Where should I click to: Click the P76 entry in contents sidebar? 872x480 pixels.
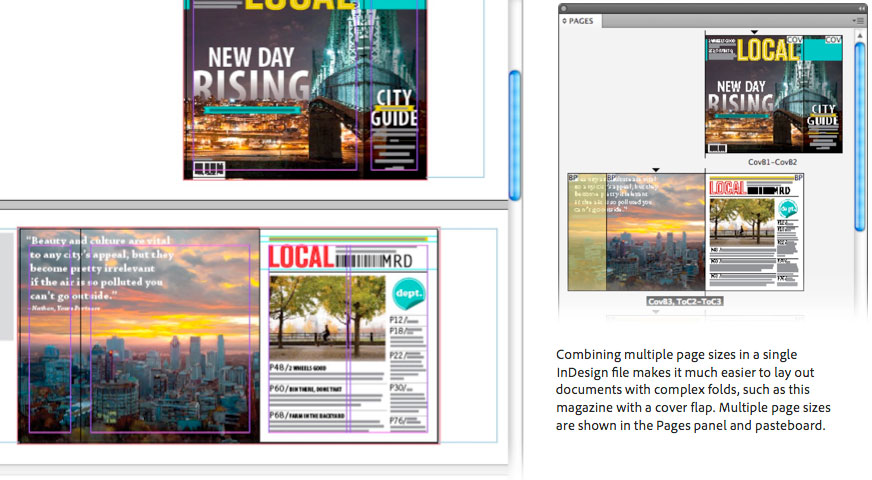click(x=404, y=420)
